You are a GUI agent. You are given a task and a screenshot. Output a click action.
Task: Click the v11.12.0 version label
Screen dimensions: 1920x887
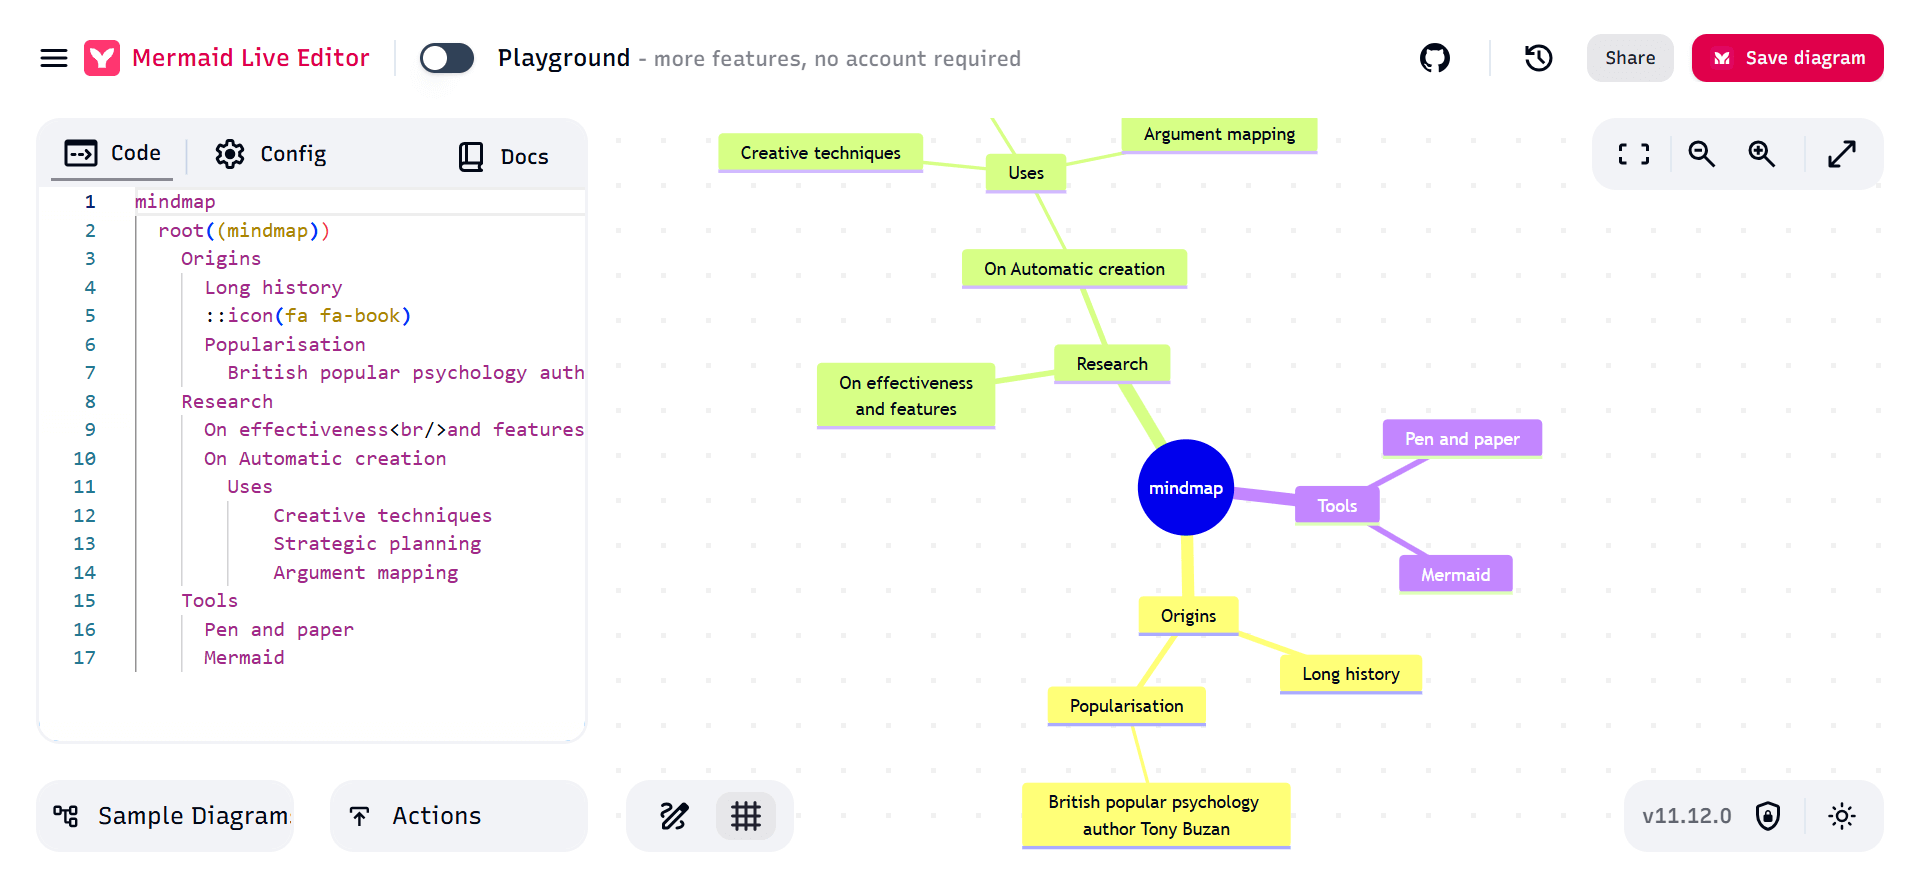1686,816
